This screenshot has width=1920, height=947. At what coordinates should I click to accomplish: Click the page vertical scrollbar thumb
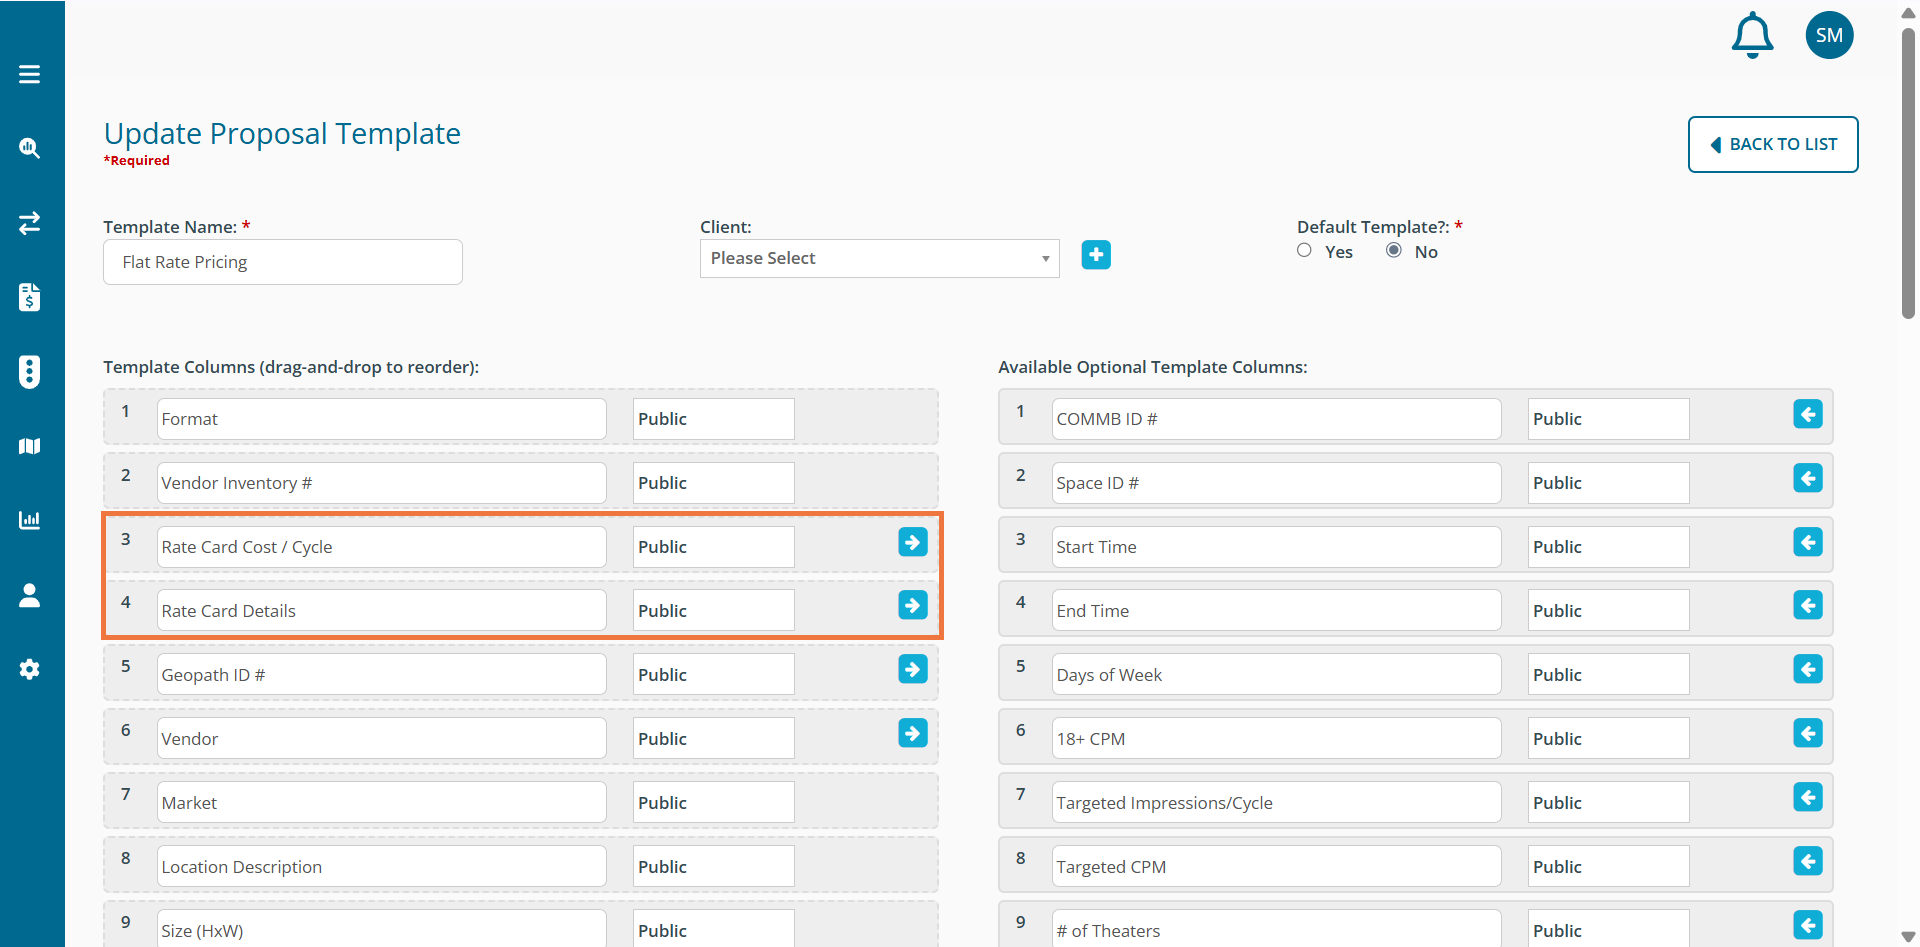coord(1908,170)
